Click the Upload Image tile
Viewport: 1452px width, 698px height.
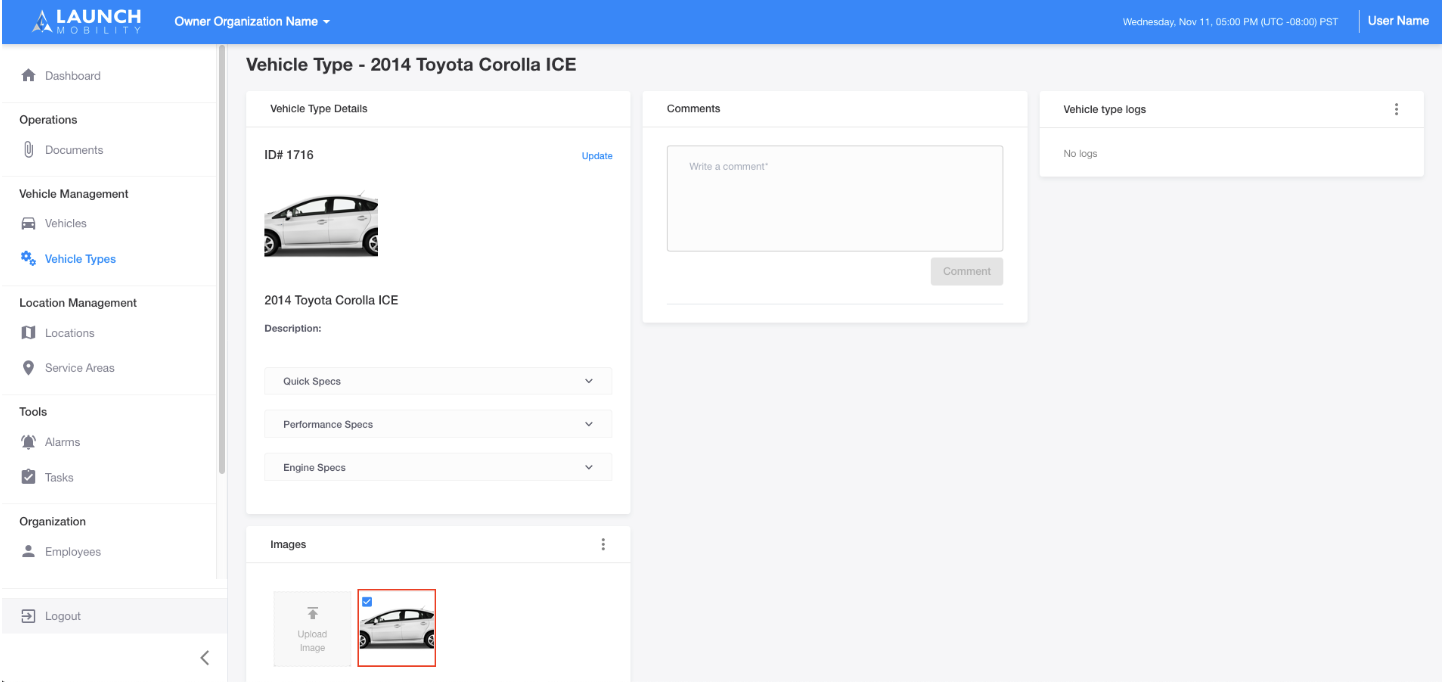point(312,629)
